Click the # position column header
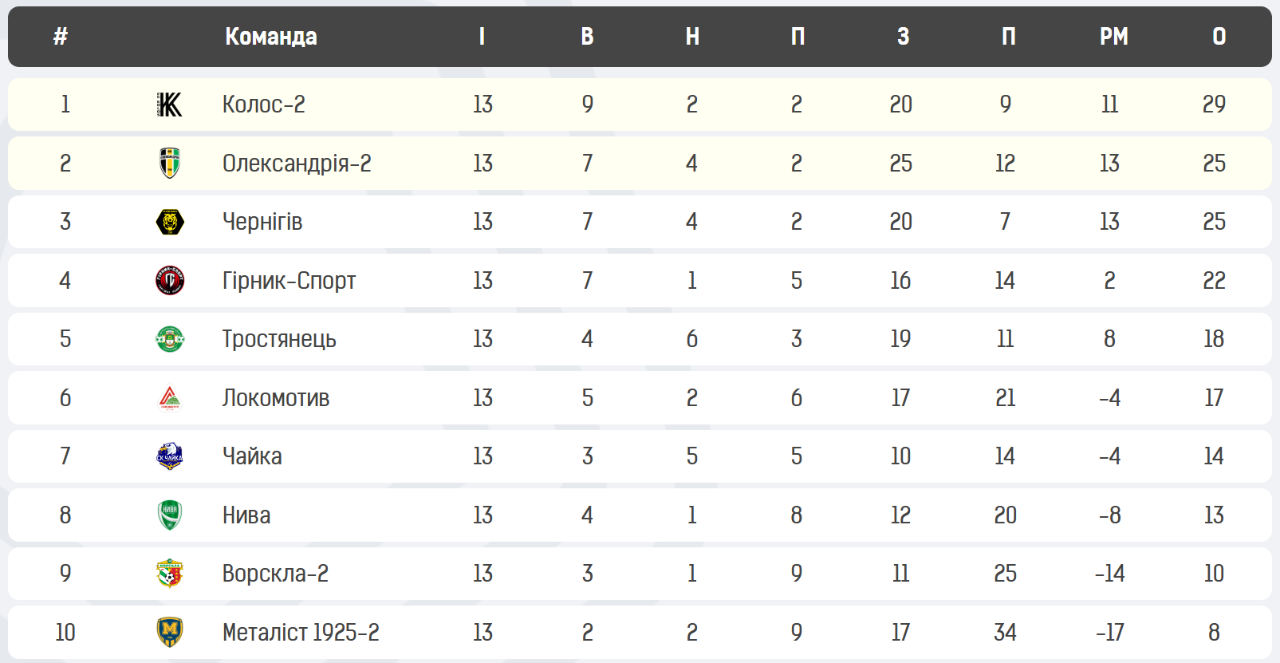This screenshot has height=663, width=1280. [x=61, y=37]
